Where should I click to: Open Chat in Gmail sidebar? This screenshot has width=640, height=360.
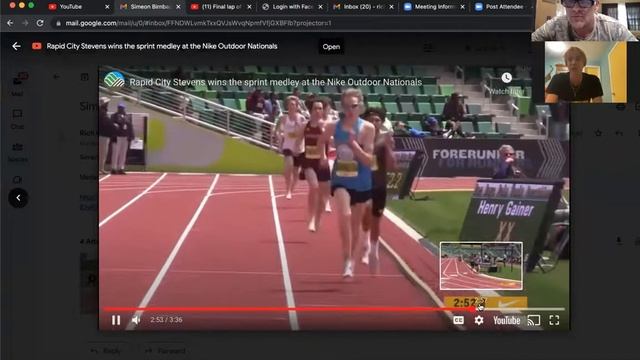click(x=18, y=119)
